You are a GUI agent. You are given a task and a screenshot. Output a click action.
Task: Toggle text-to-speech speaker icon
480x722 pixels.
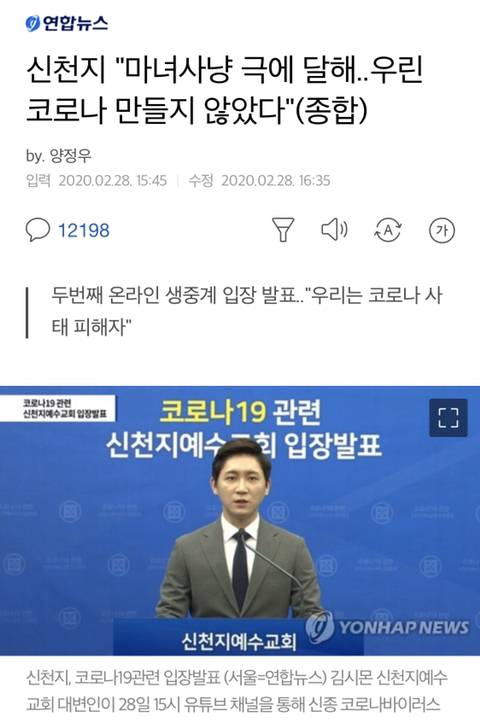(334, 229)
